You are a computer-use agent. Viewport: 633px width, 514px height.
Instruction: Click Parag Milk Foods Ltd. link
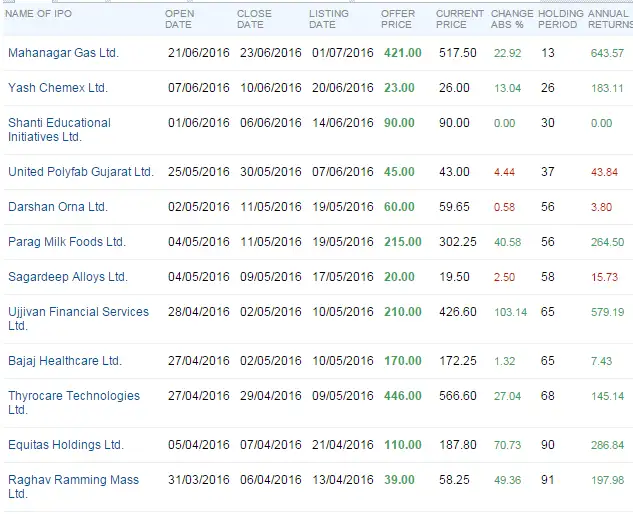click(66, 242)
